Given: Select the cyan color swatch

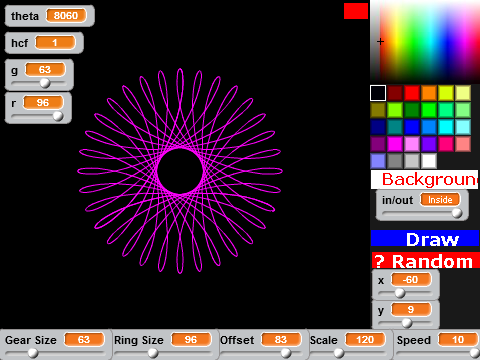Looking at the screenshot, I should tap(446, 127).
